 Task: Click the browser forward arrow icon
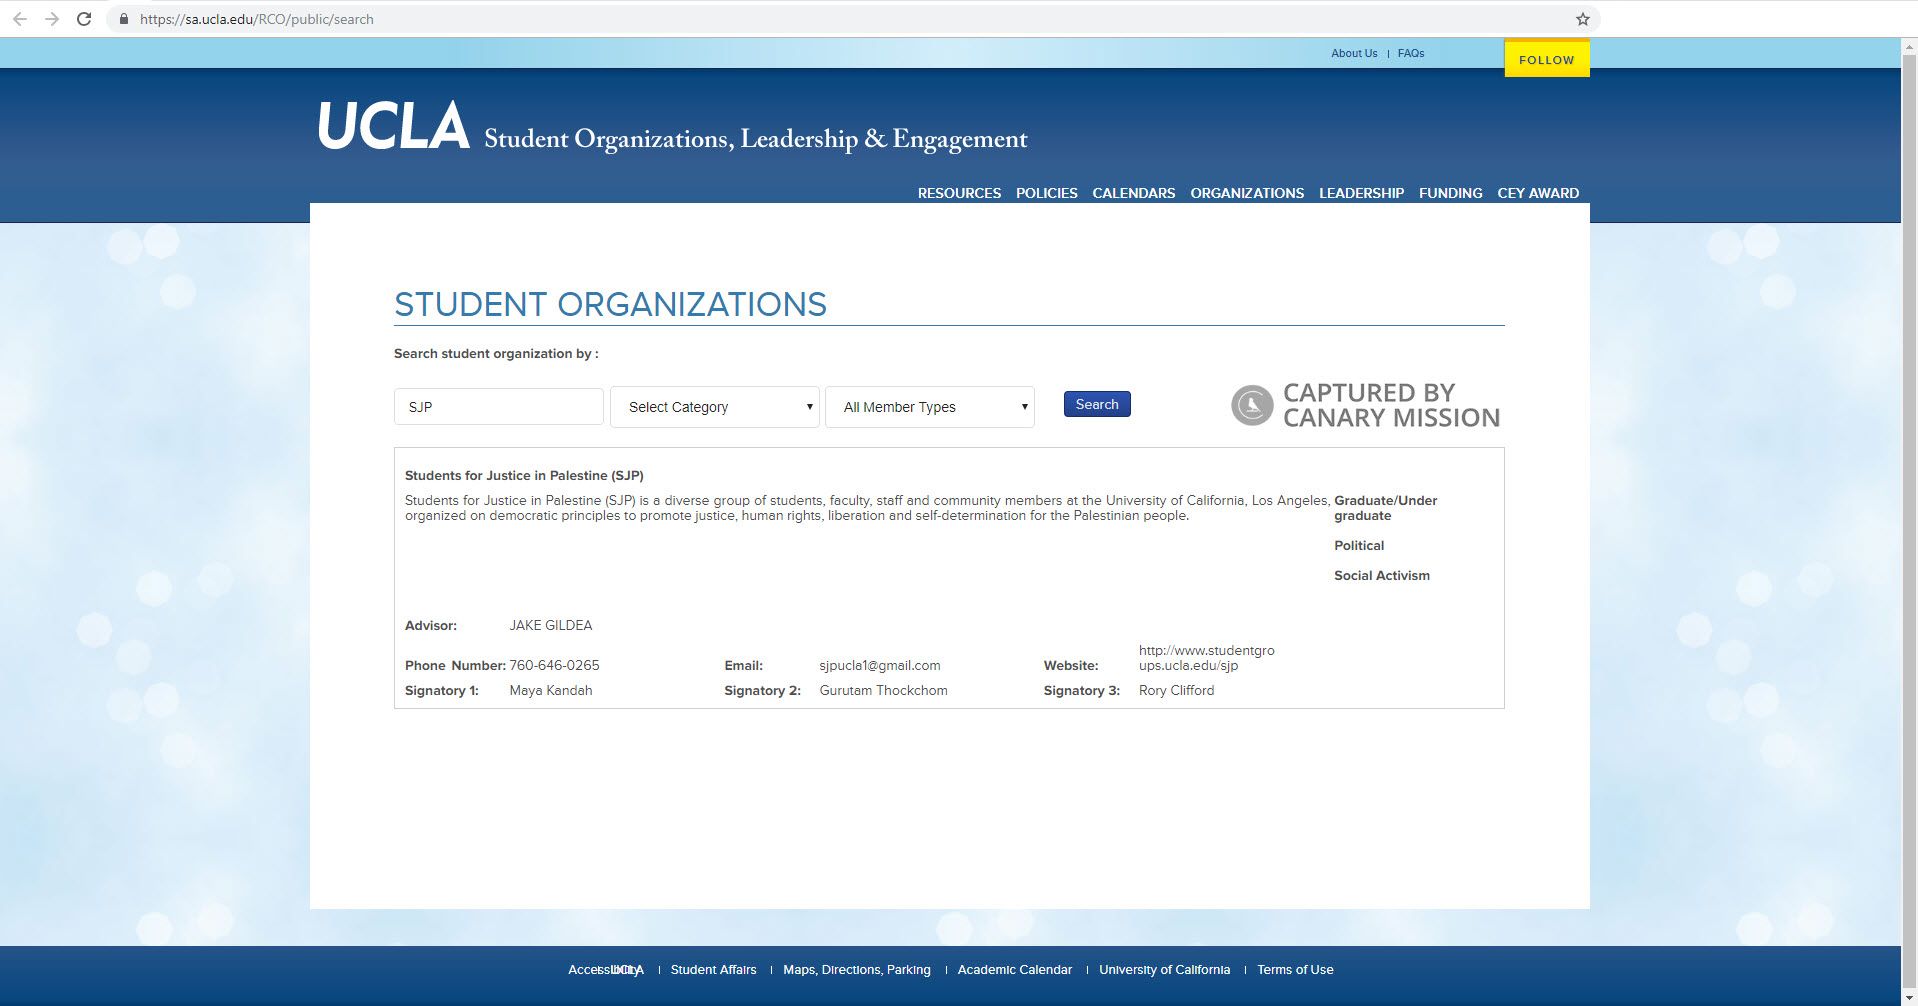click(x=52, y=19)
